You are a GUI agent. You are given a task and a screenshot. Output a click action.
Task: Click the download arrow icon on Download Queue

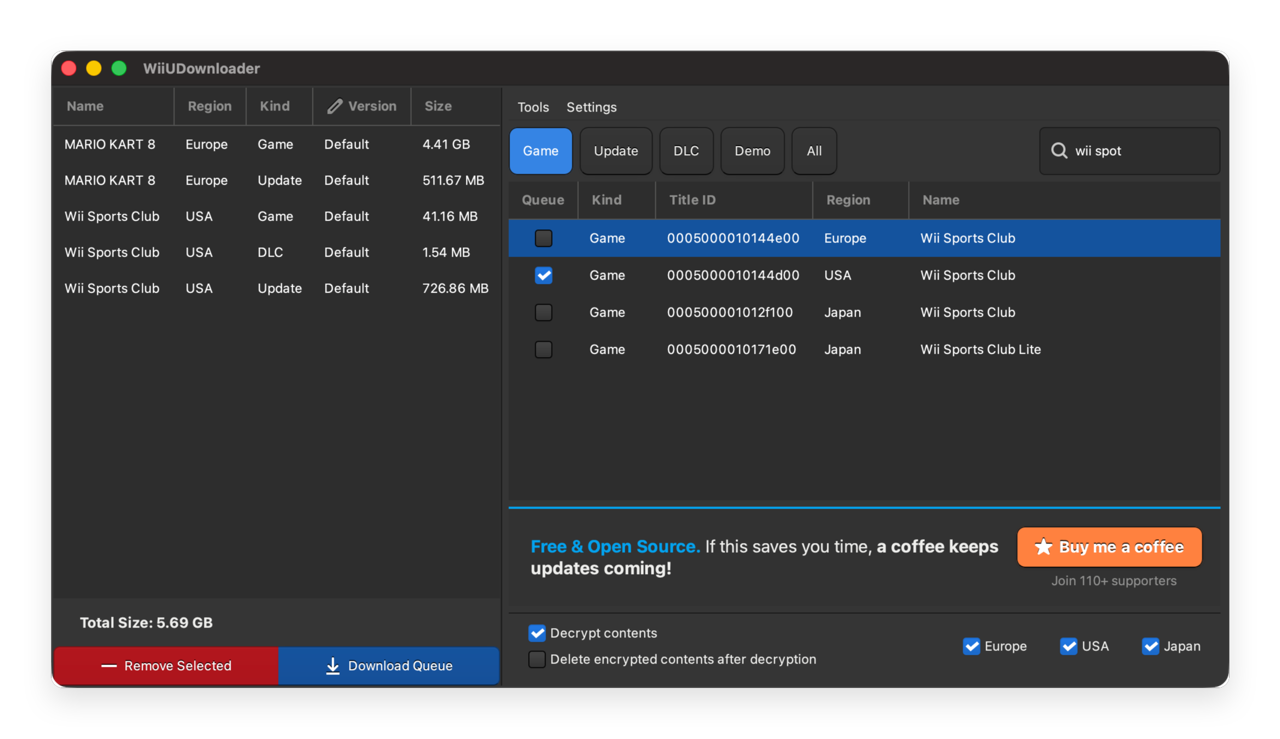[x=333, y=666]
